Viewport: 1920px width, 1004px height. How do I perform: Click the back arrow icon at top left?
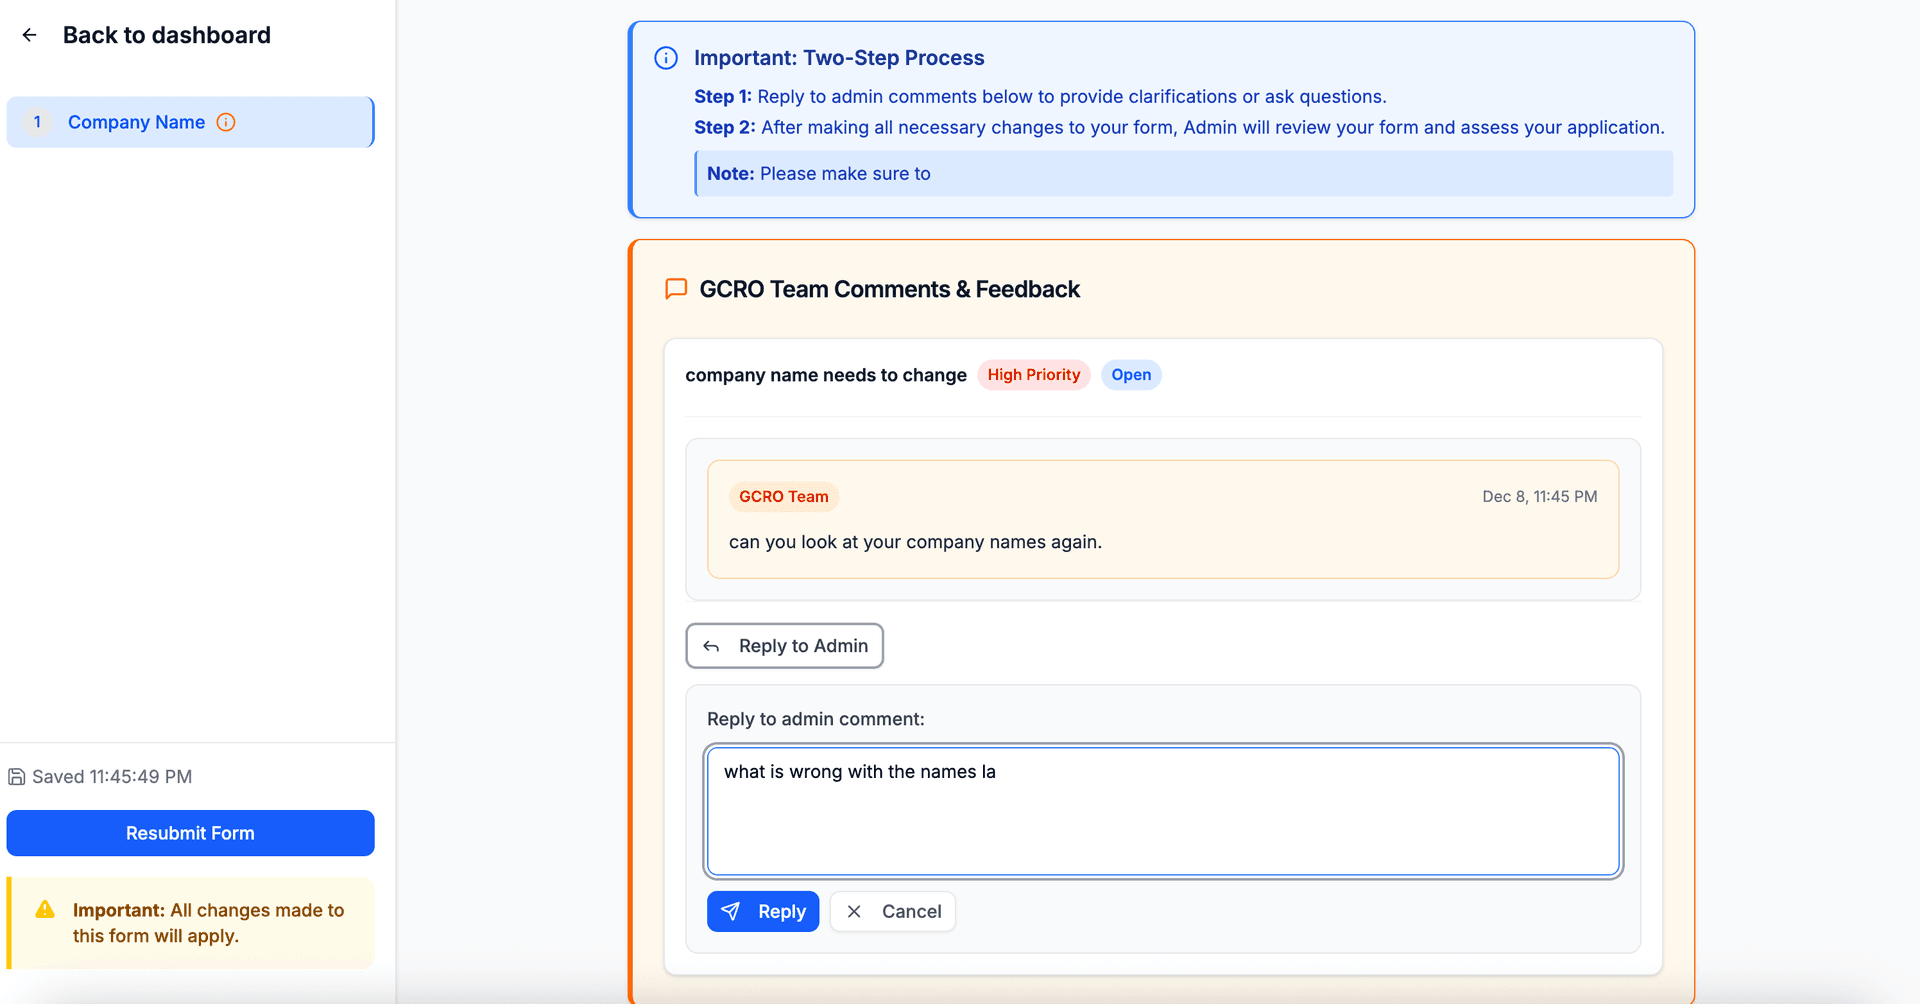(29, 35)
